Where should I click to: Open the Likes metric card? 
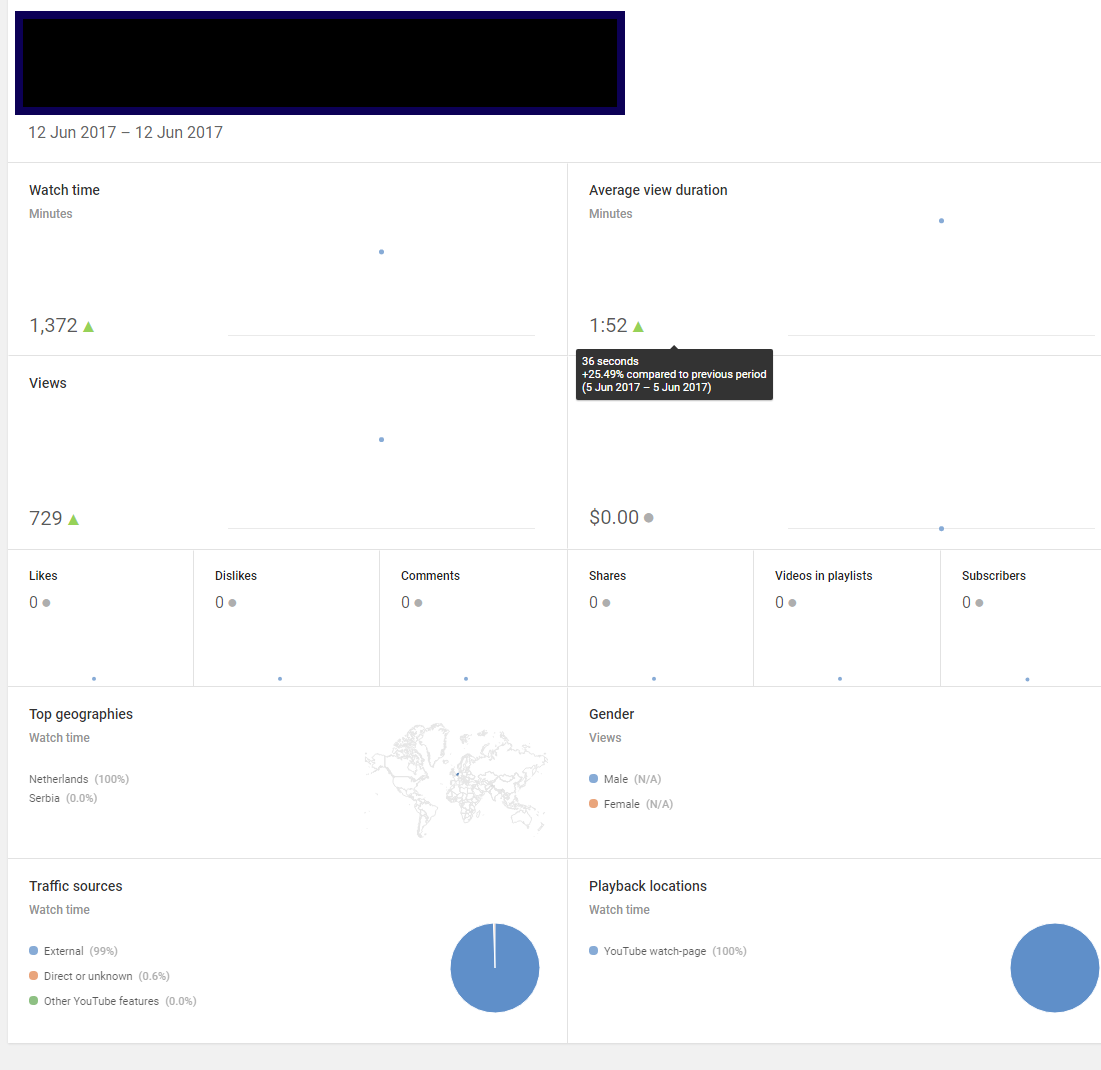[100, 618]
